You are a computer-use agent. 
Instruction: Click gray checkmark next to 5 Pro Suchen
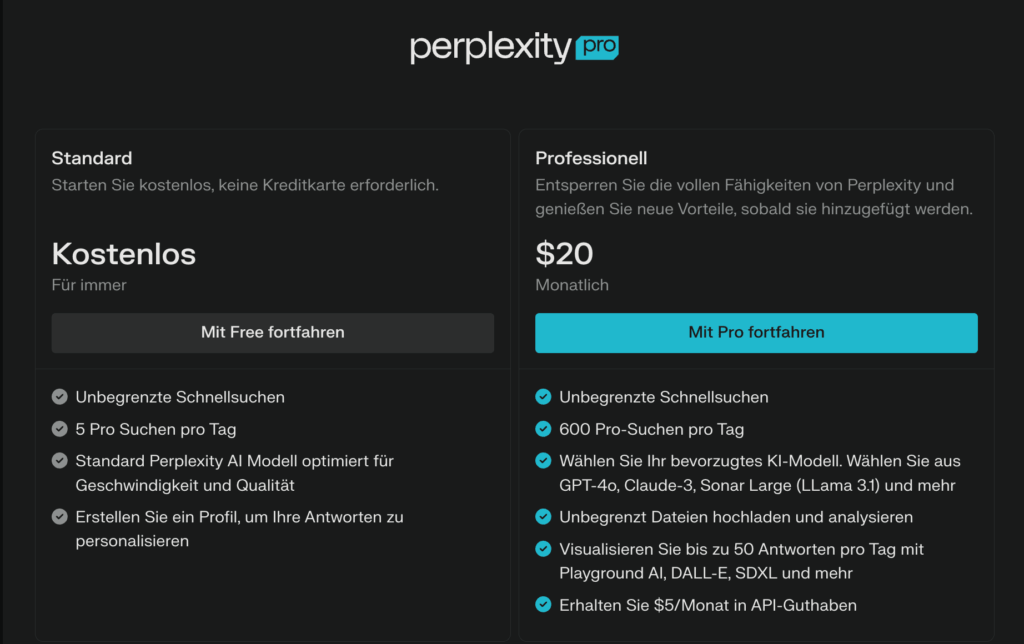(59, 429)
